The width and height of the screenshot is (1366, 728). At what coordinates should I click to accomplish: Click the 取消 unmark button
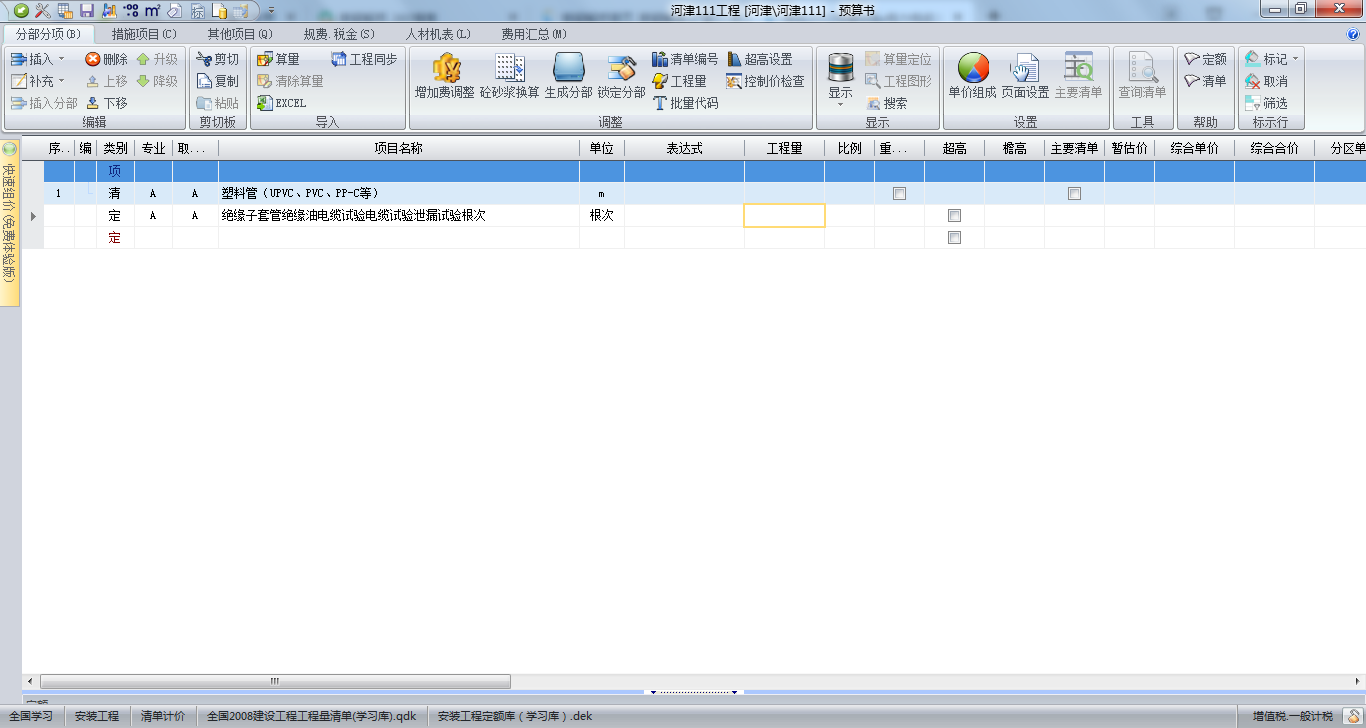point(1266,81)
